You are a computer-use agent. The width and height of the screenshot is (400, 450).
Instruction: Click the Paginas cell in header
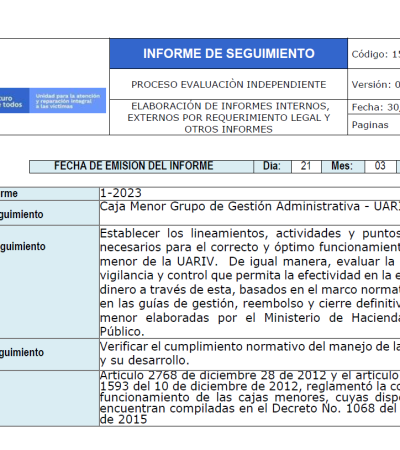click(374, 125)
